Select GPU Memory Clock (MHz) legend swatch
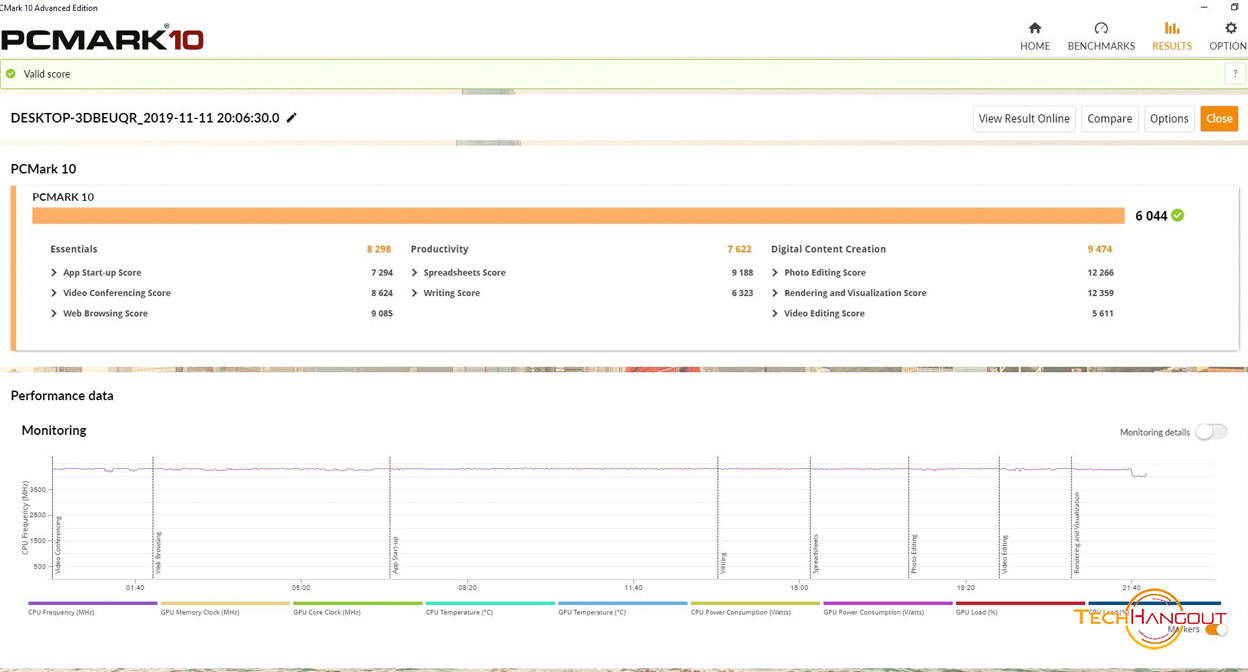Screen dimensions: 1248x672 click(225, 604)
